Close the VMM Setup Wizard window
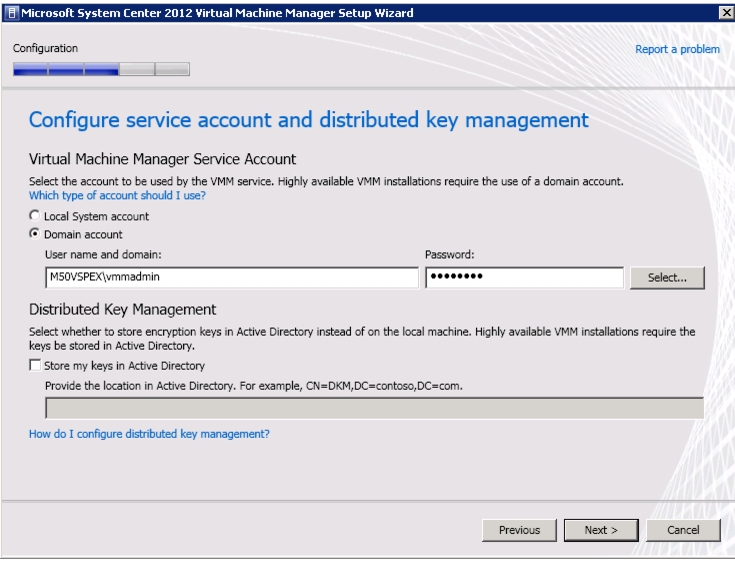735x574 pixels. 726,13
